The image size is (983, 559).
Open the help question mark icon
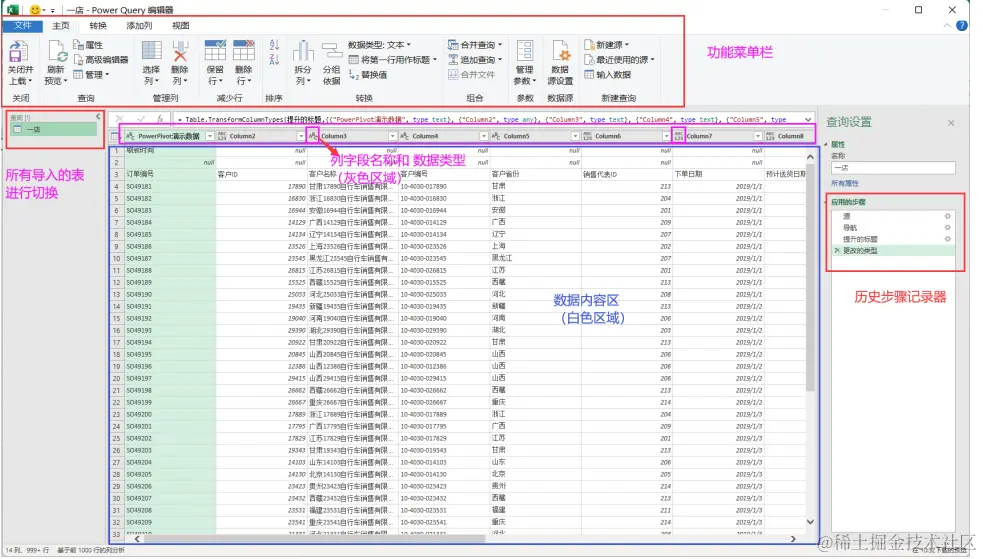point(962,26)
